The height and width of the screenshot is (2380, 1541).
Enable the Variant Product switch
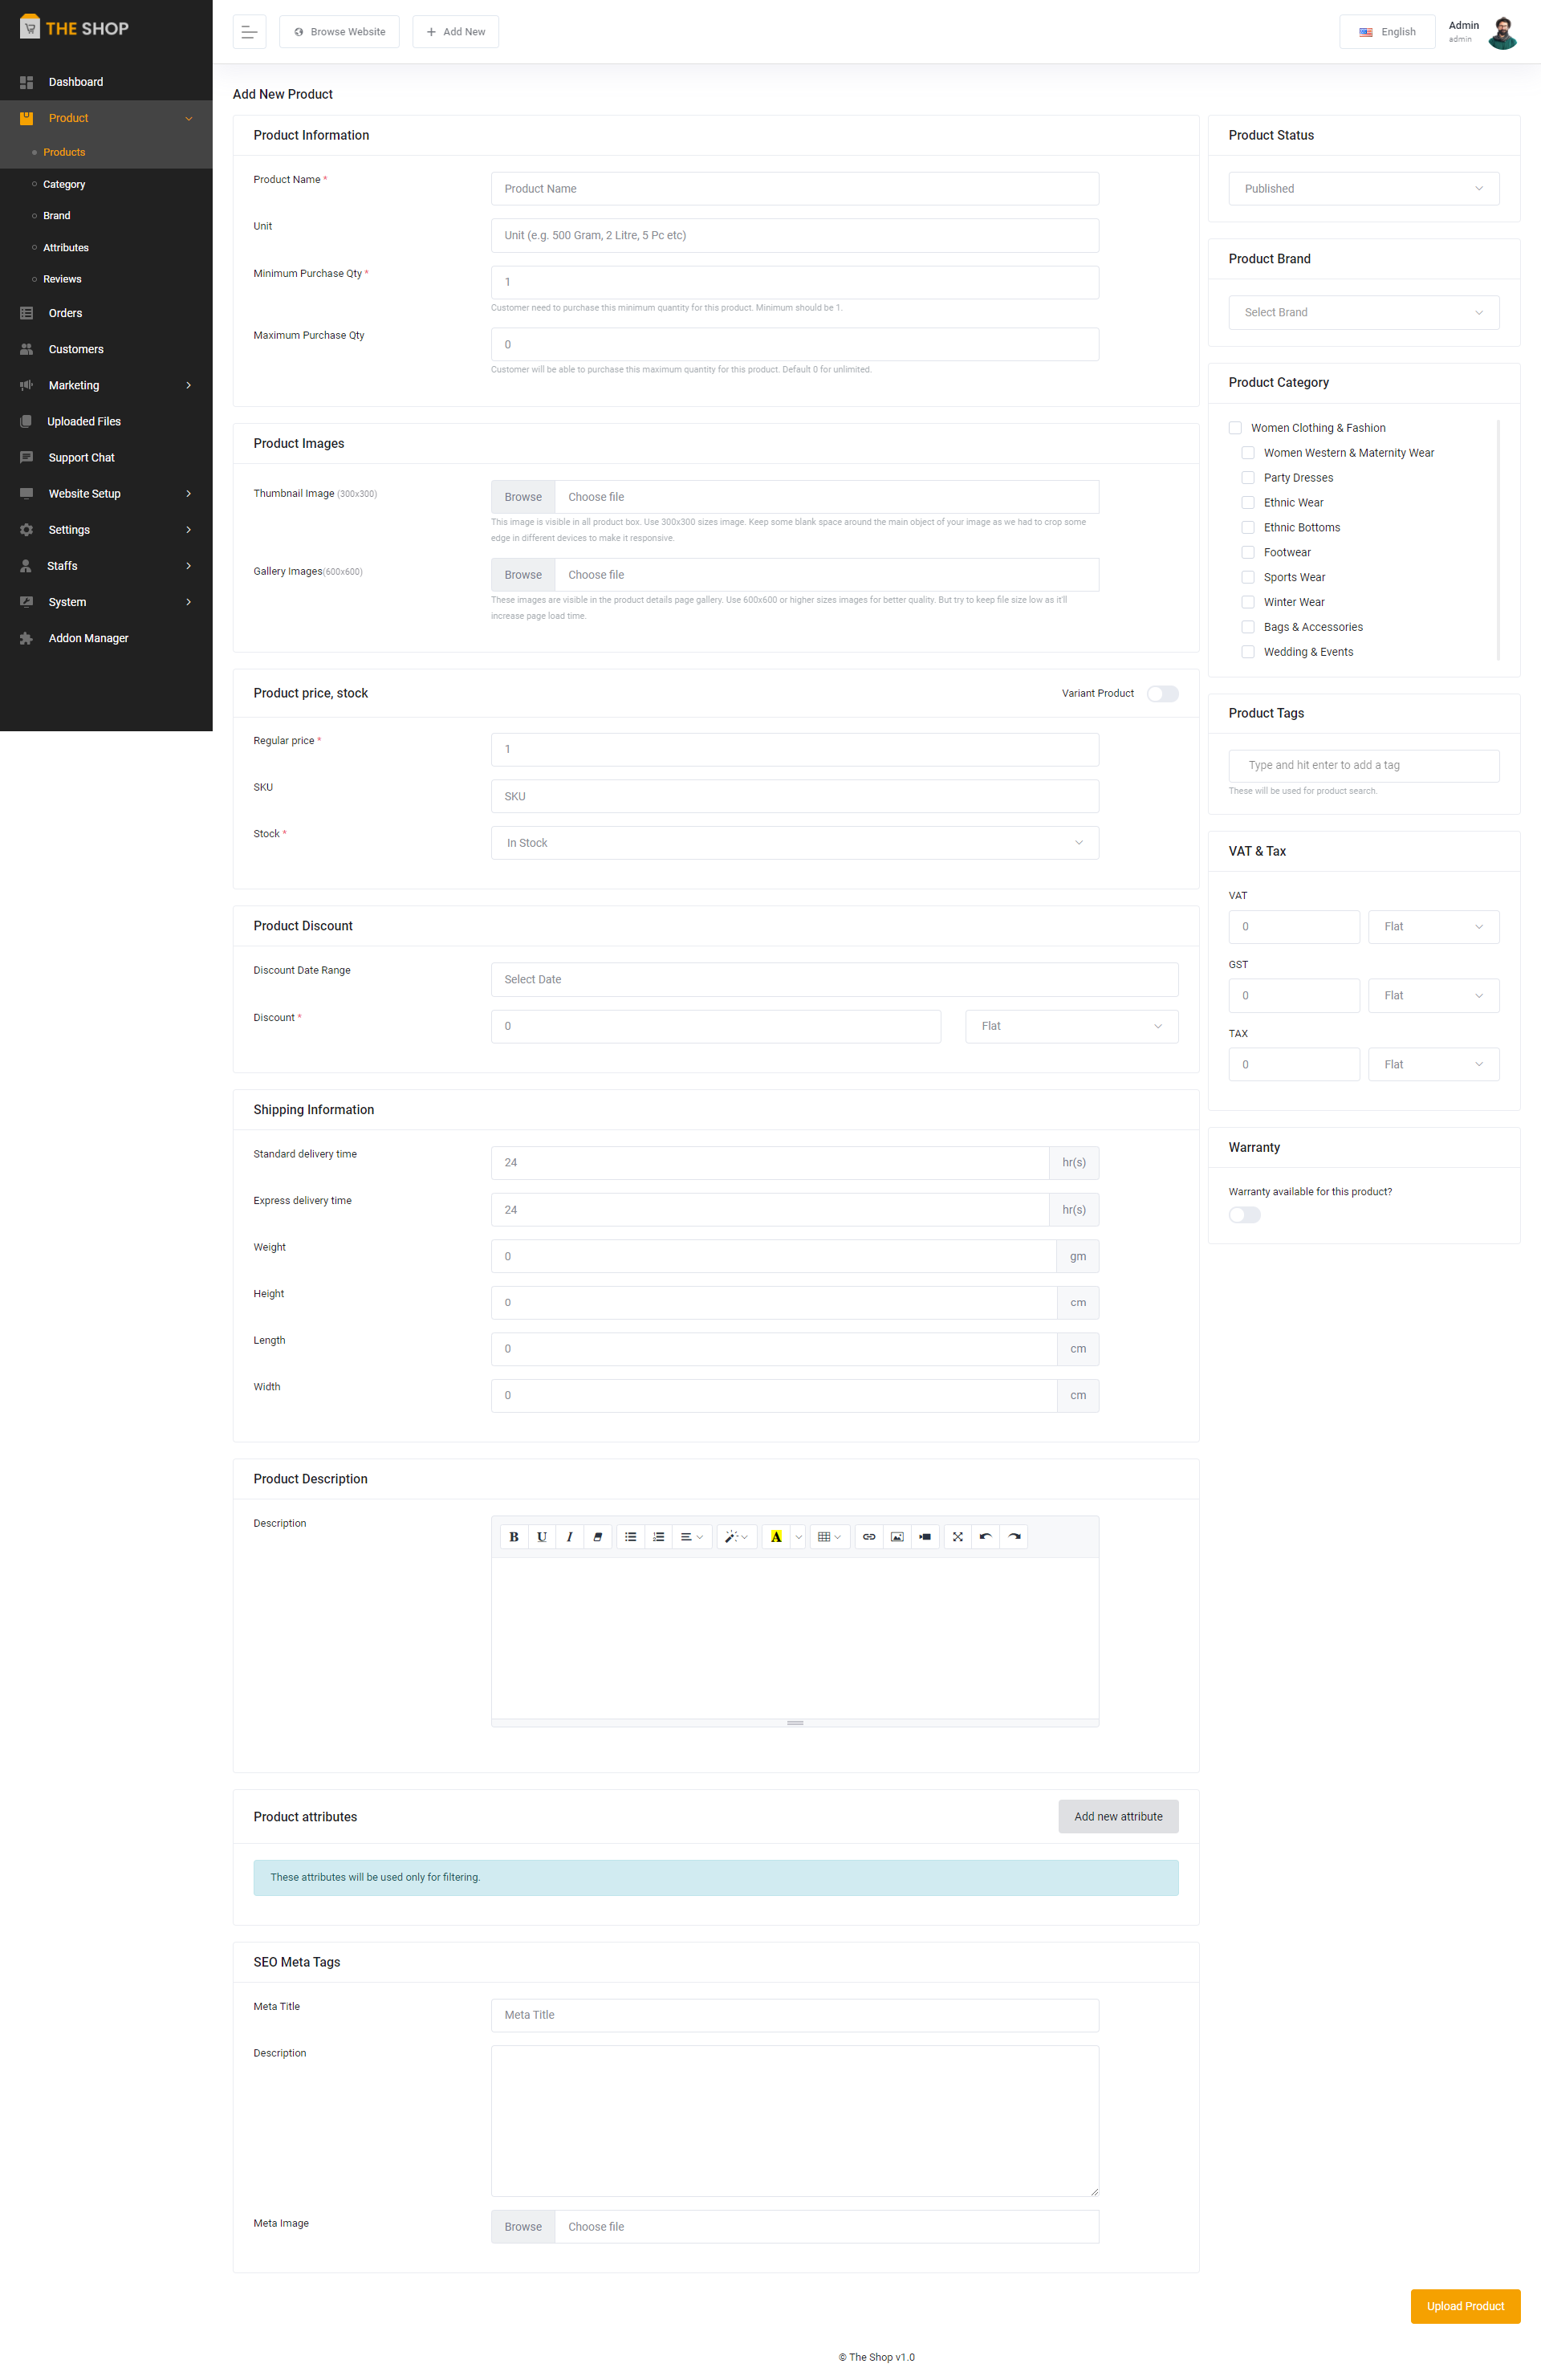(1162, 693)
